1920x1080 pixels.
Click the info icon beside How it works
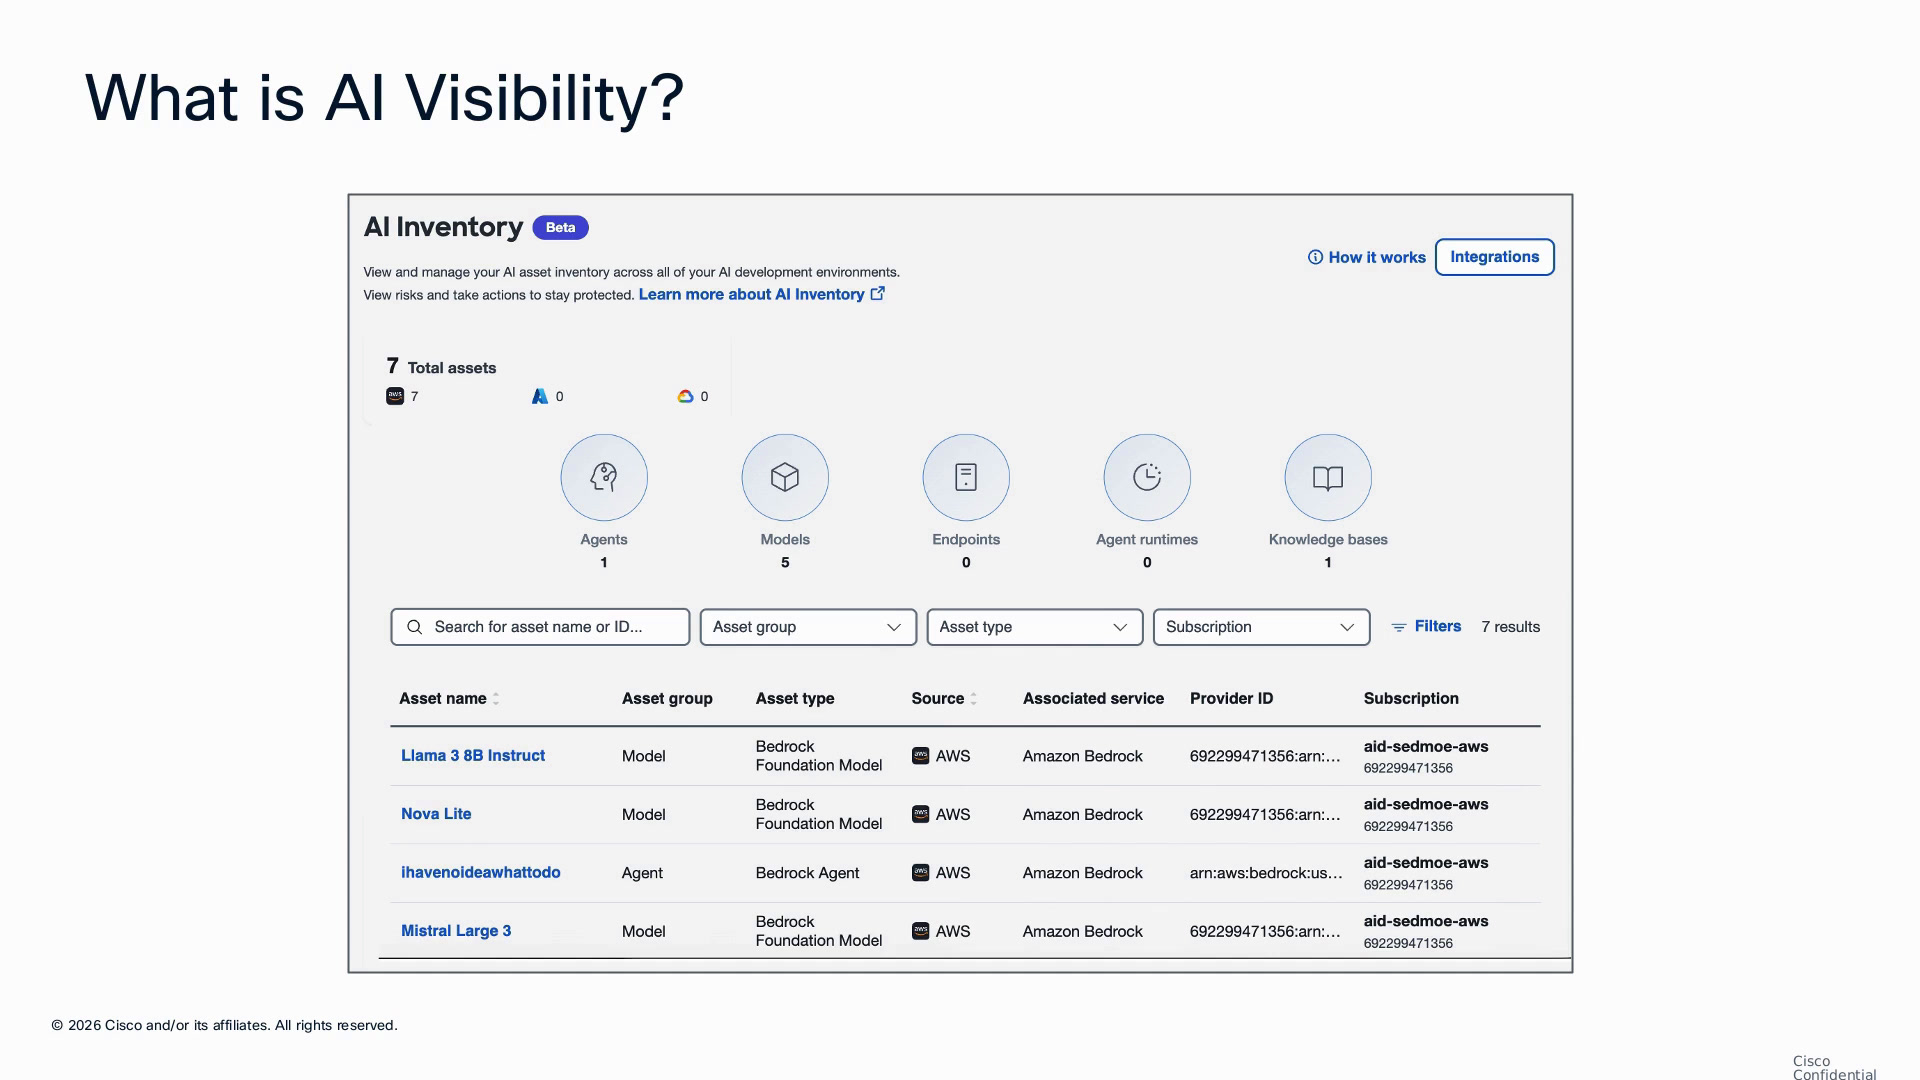[1315, 257]
